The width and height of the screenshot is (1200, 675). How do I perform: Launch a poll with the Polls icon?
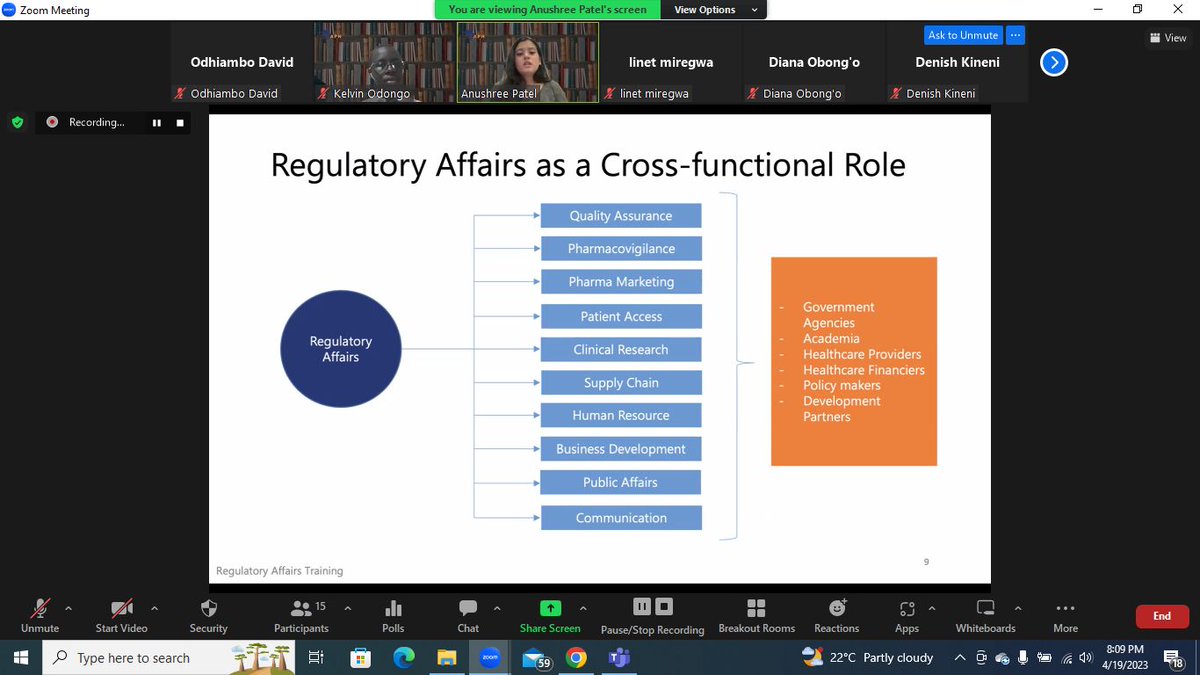(392, 615)
